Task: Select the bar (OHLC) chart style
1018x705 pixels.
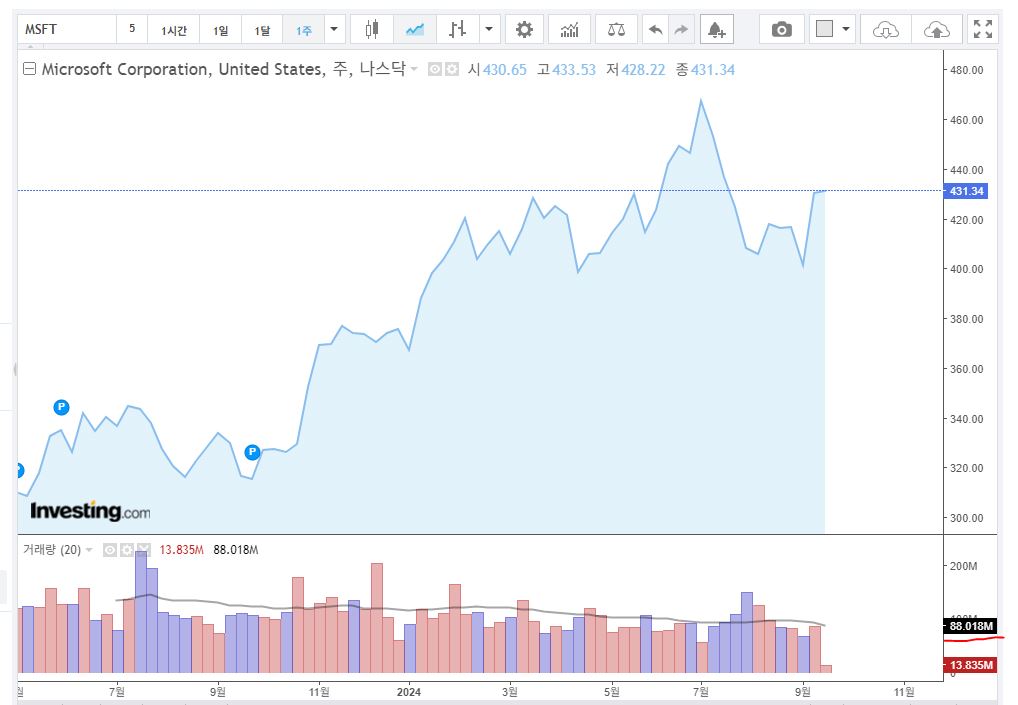Action: coord(457,29)
